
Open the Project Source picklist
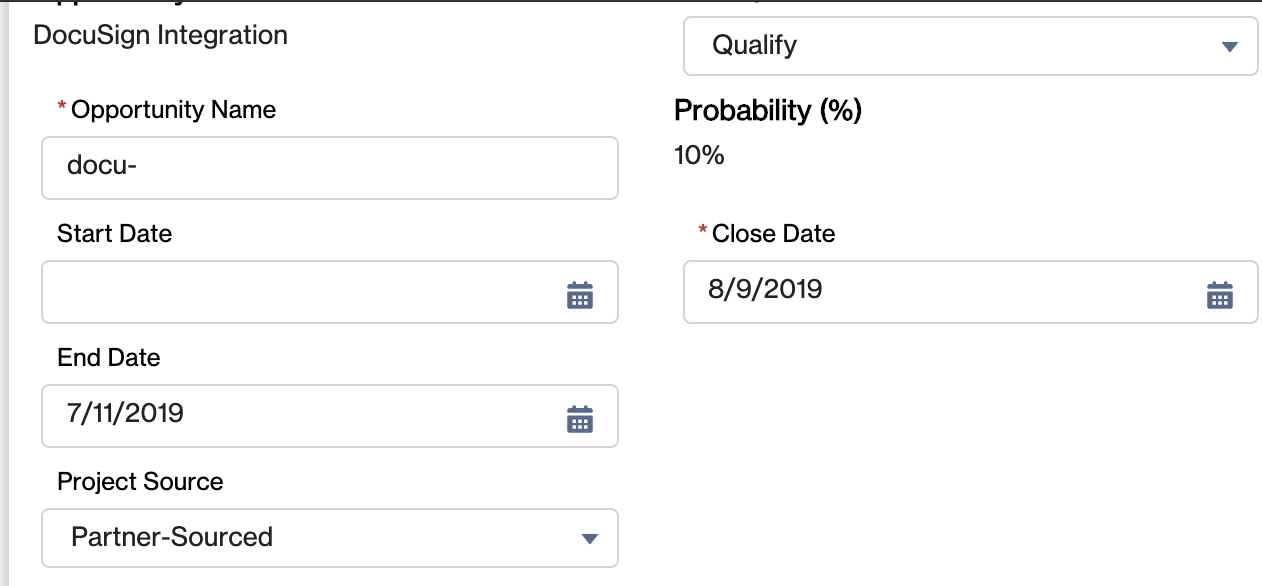[x=330, y=538]
